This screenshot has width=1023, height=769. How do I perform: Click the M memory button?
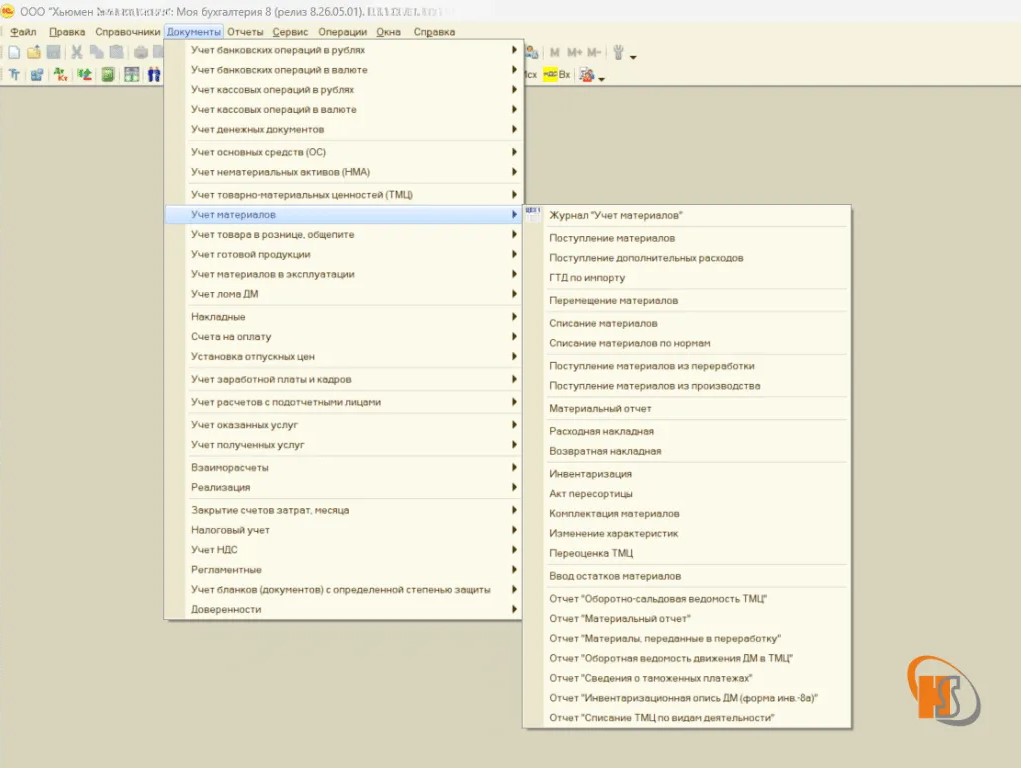tap(555, 52)
